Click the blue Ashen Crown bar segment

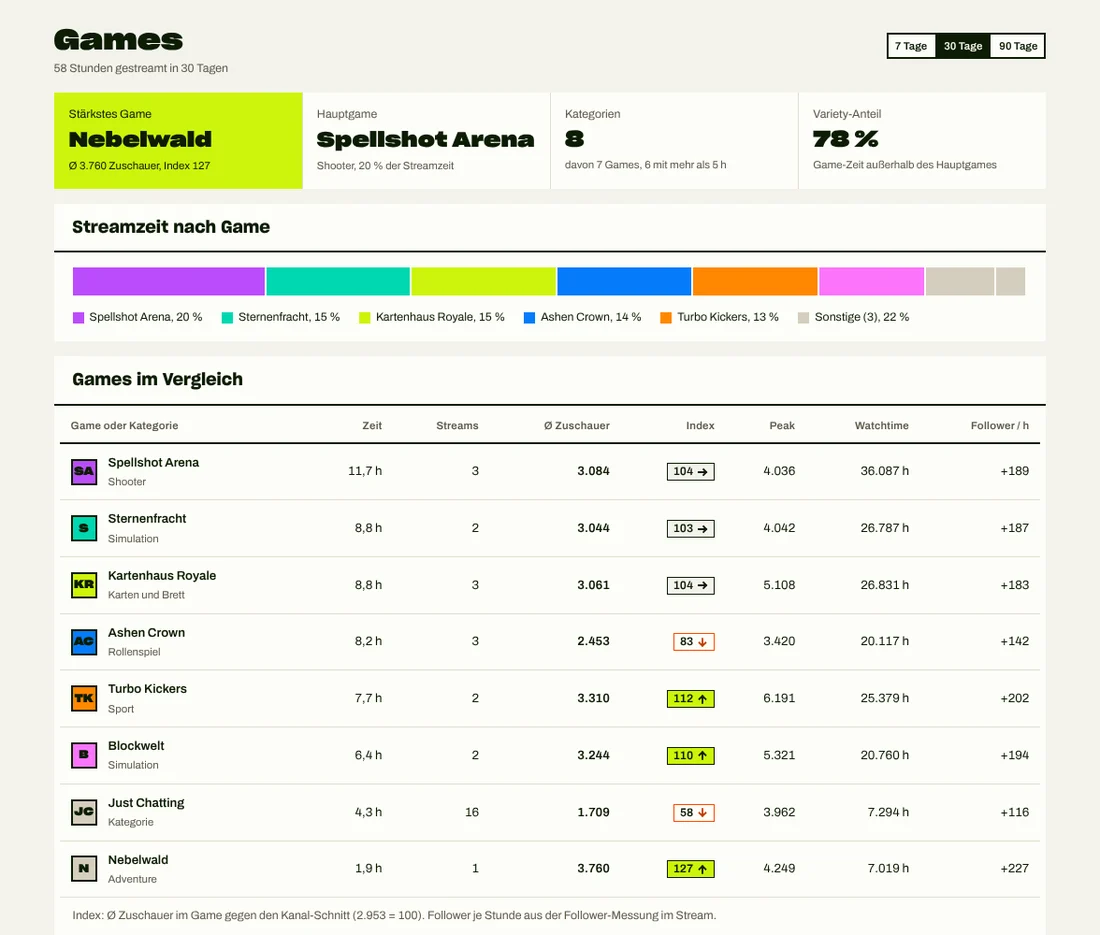pyautogui.click(x=624, y=281)
